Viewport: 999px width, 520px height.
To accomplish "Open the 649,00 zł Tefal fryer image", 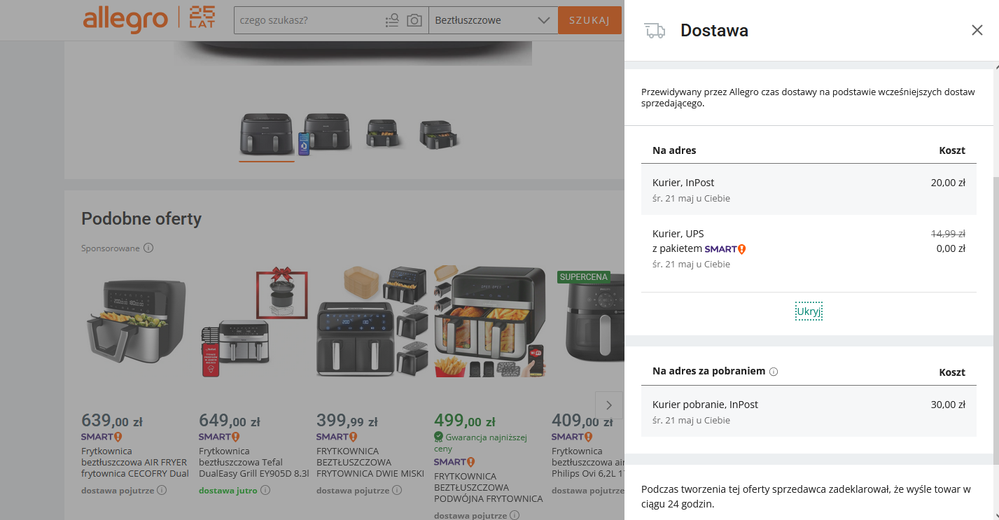I will click(x=254, y=322).
